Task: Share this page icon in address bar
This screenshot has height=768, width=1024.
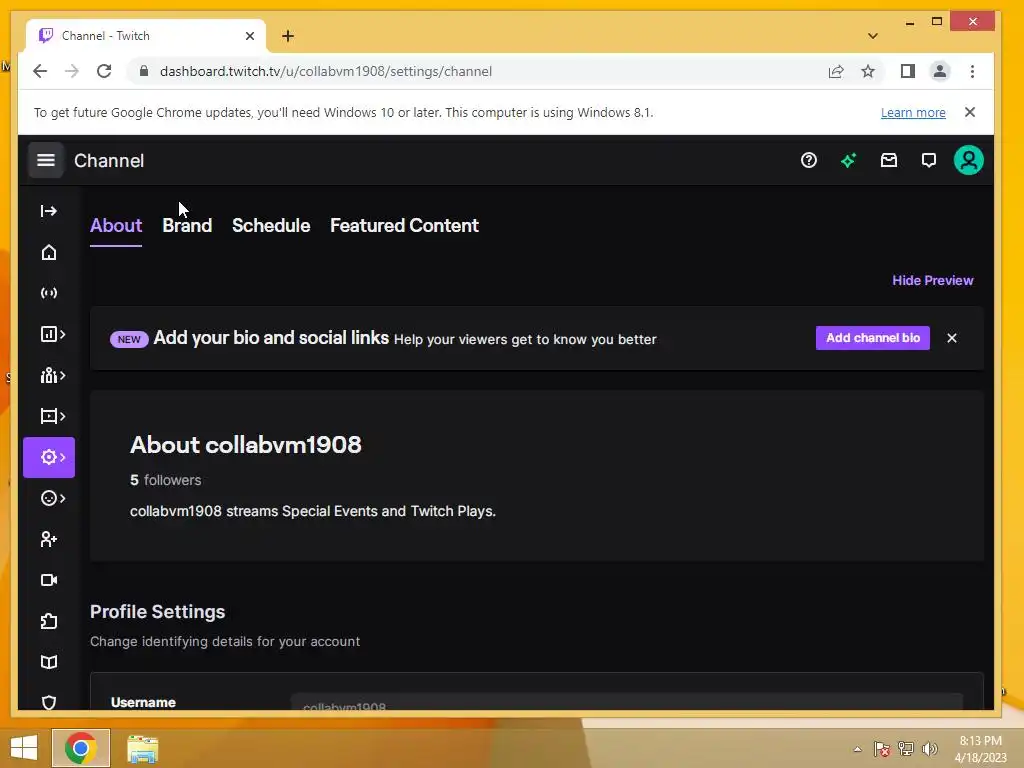Action: pyautogui.click(x=836, y=71)
